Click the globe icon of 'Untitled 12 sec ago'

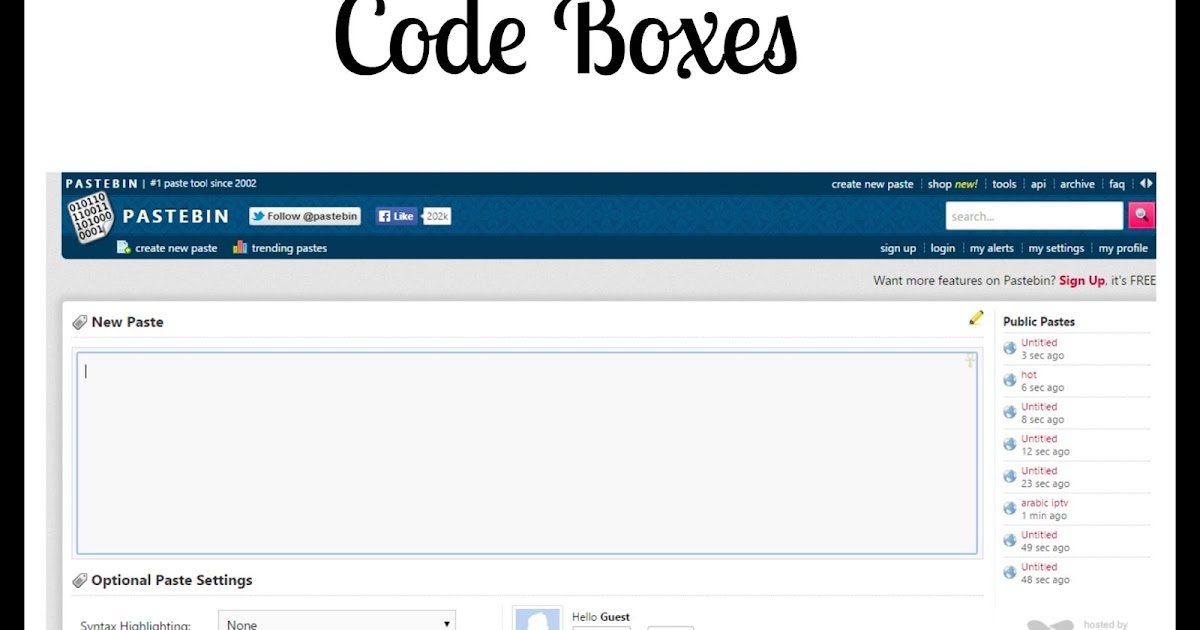(x=1010, y=444)
